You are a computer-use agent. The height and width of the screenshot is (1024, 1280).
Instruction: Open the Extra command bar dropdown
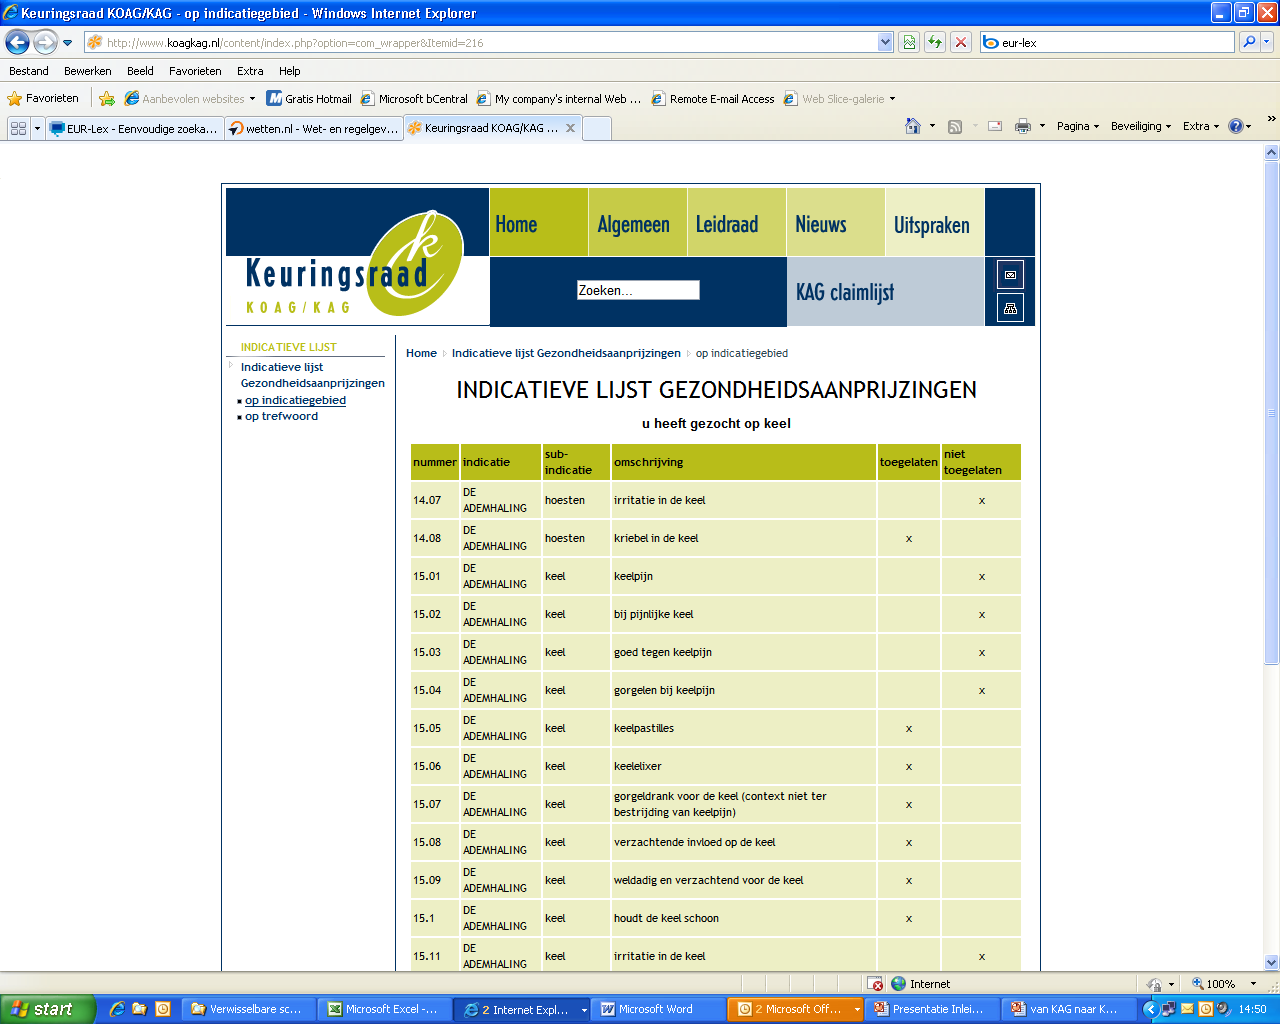pyautogui.click(x=1201, y=126)
